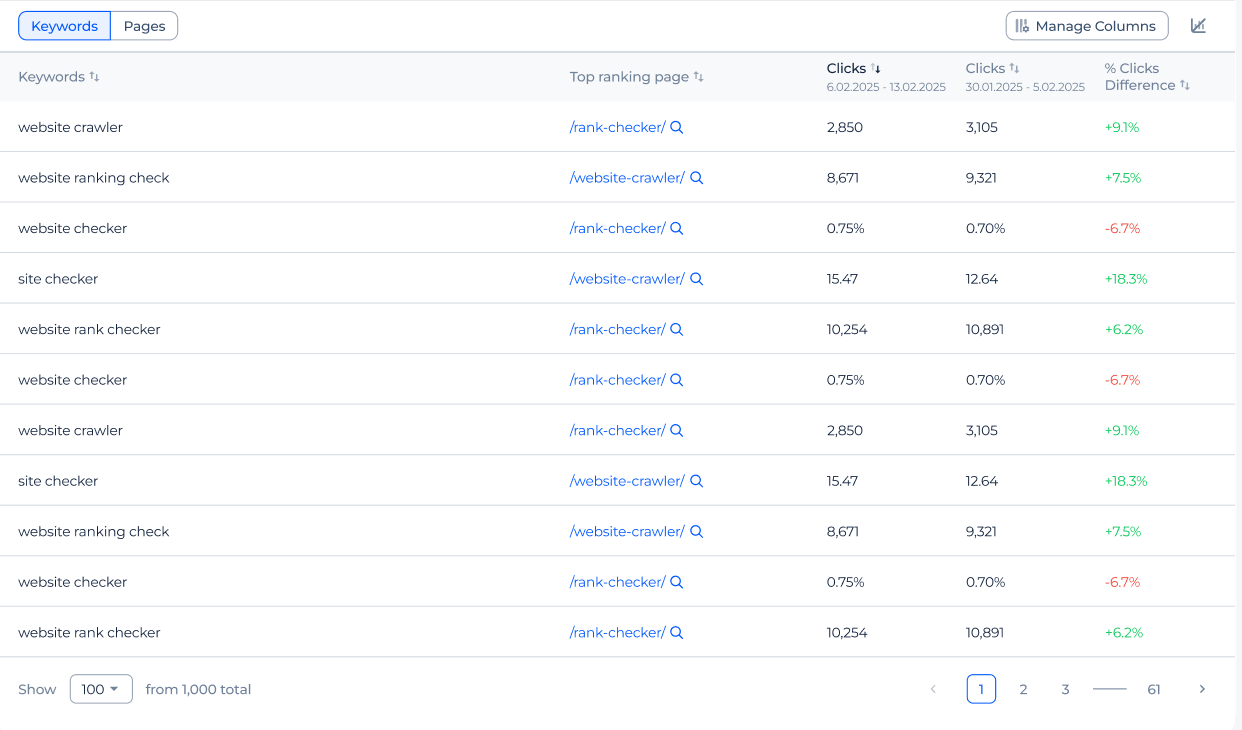Viewport: 1242px width, 730px height.
Task: Click magnifier in the topmost site checker row
Action: pos(697,279)
